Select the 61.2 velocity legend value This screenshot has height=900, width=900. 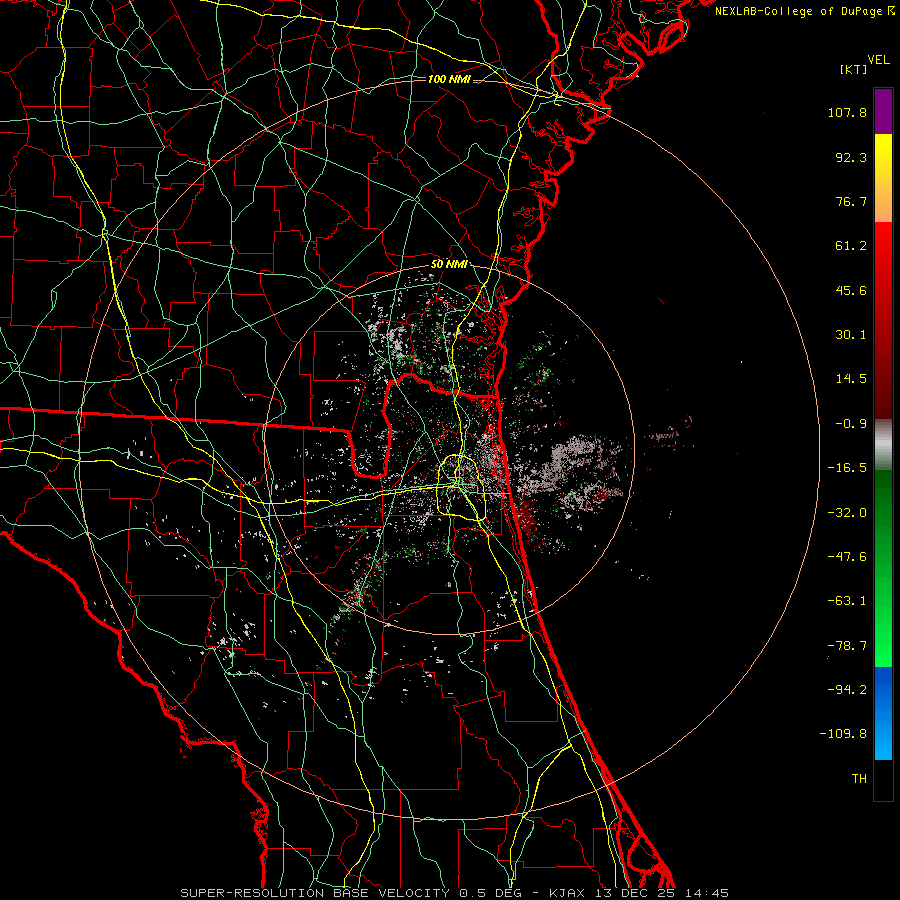851,246
